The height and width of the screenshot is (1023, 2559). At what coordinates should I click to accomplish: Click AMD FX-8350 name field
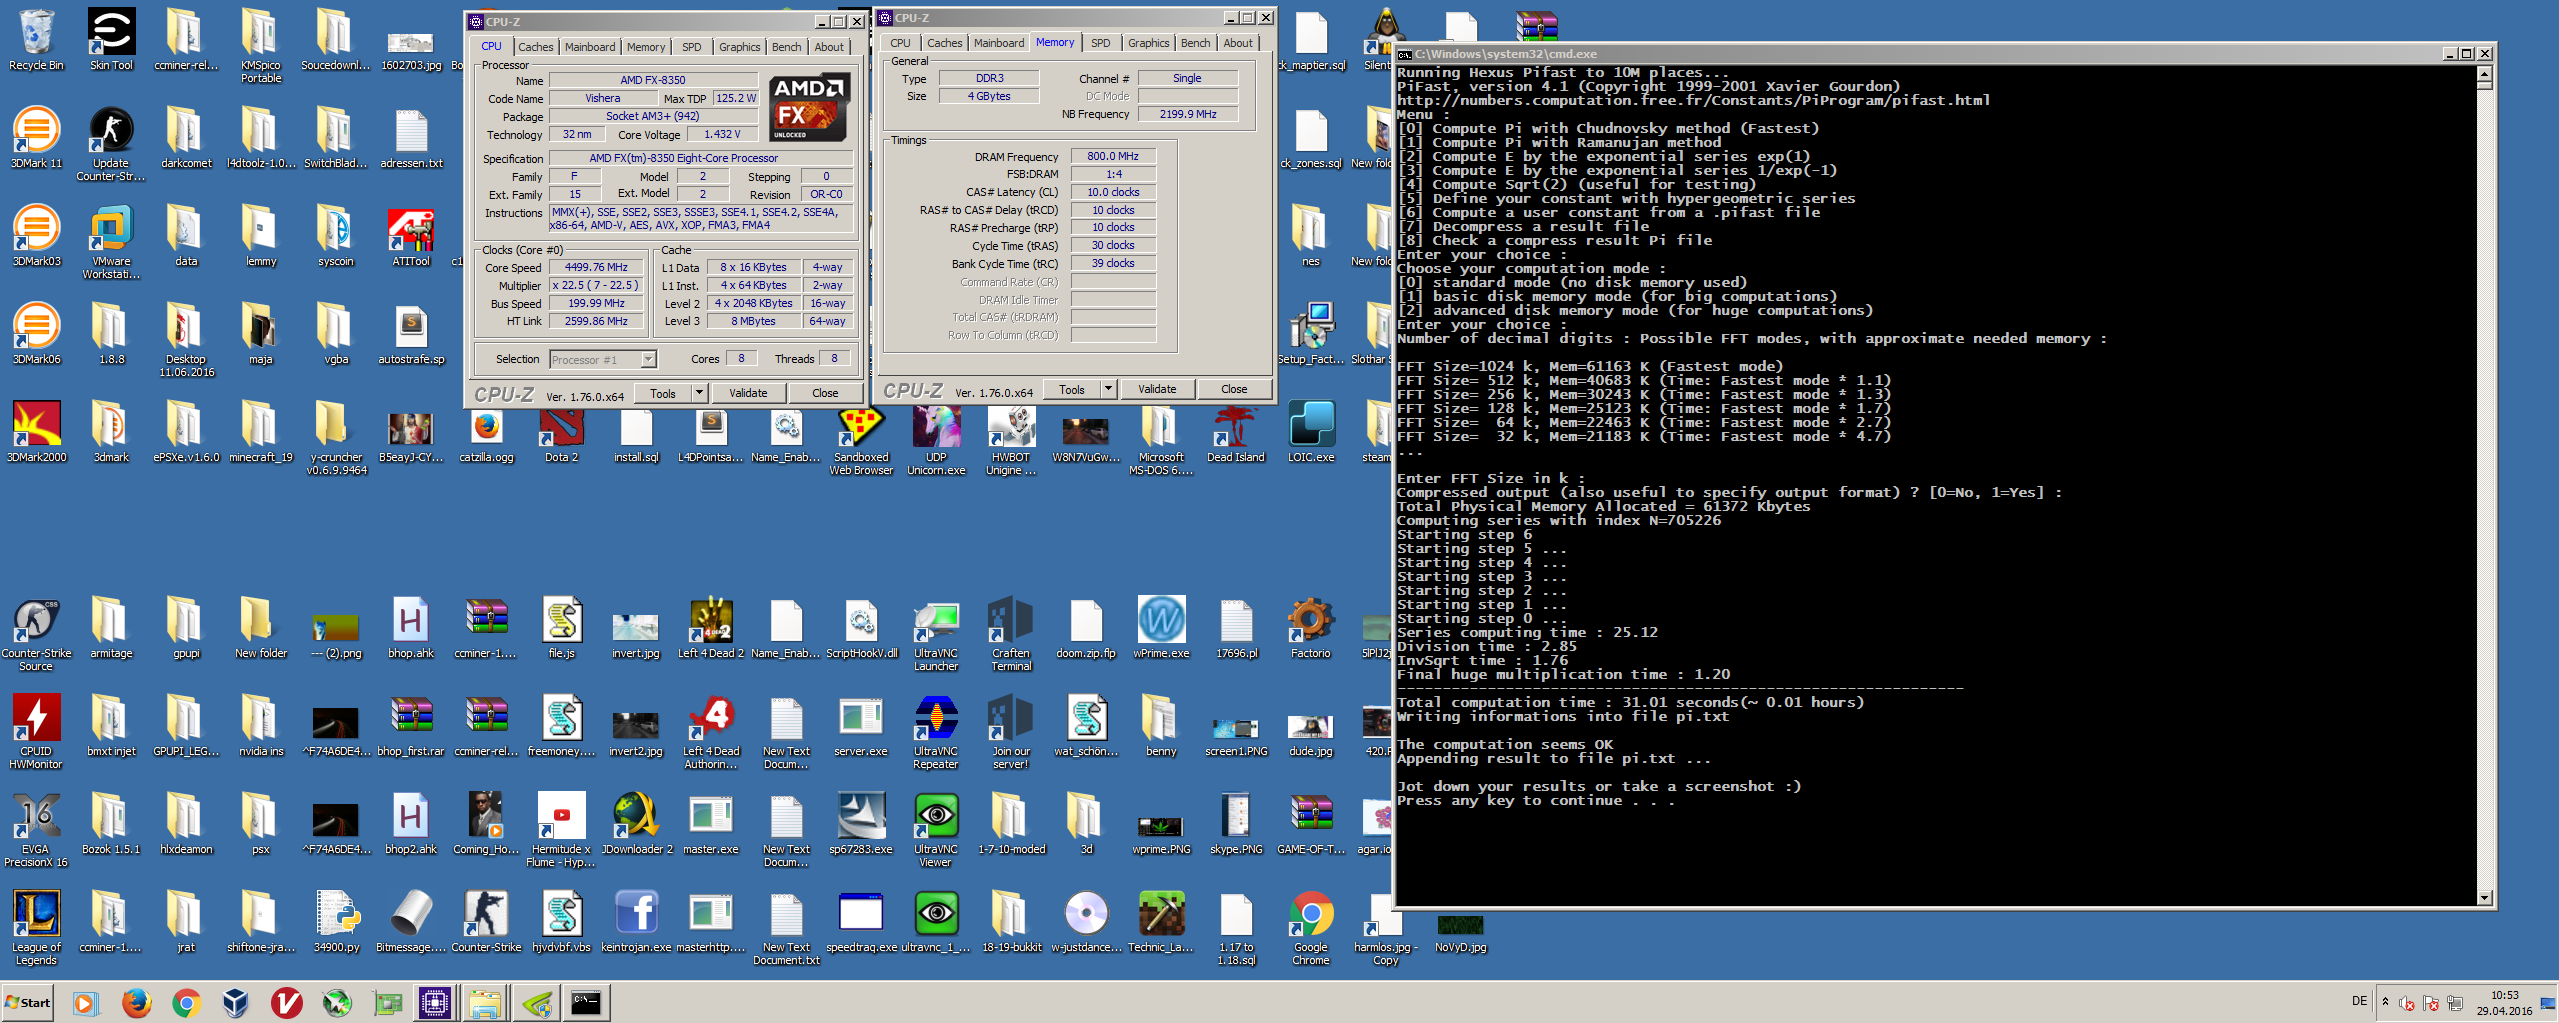(x=652, y=80)
